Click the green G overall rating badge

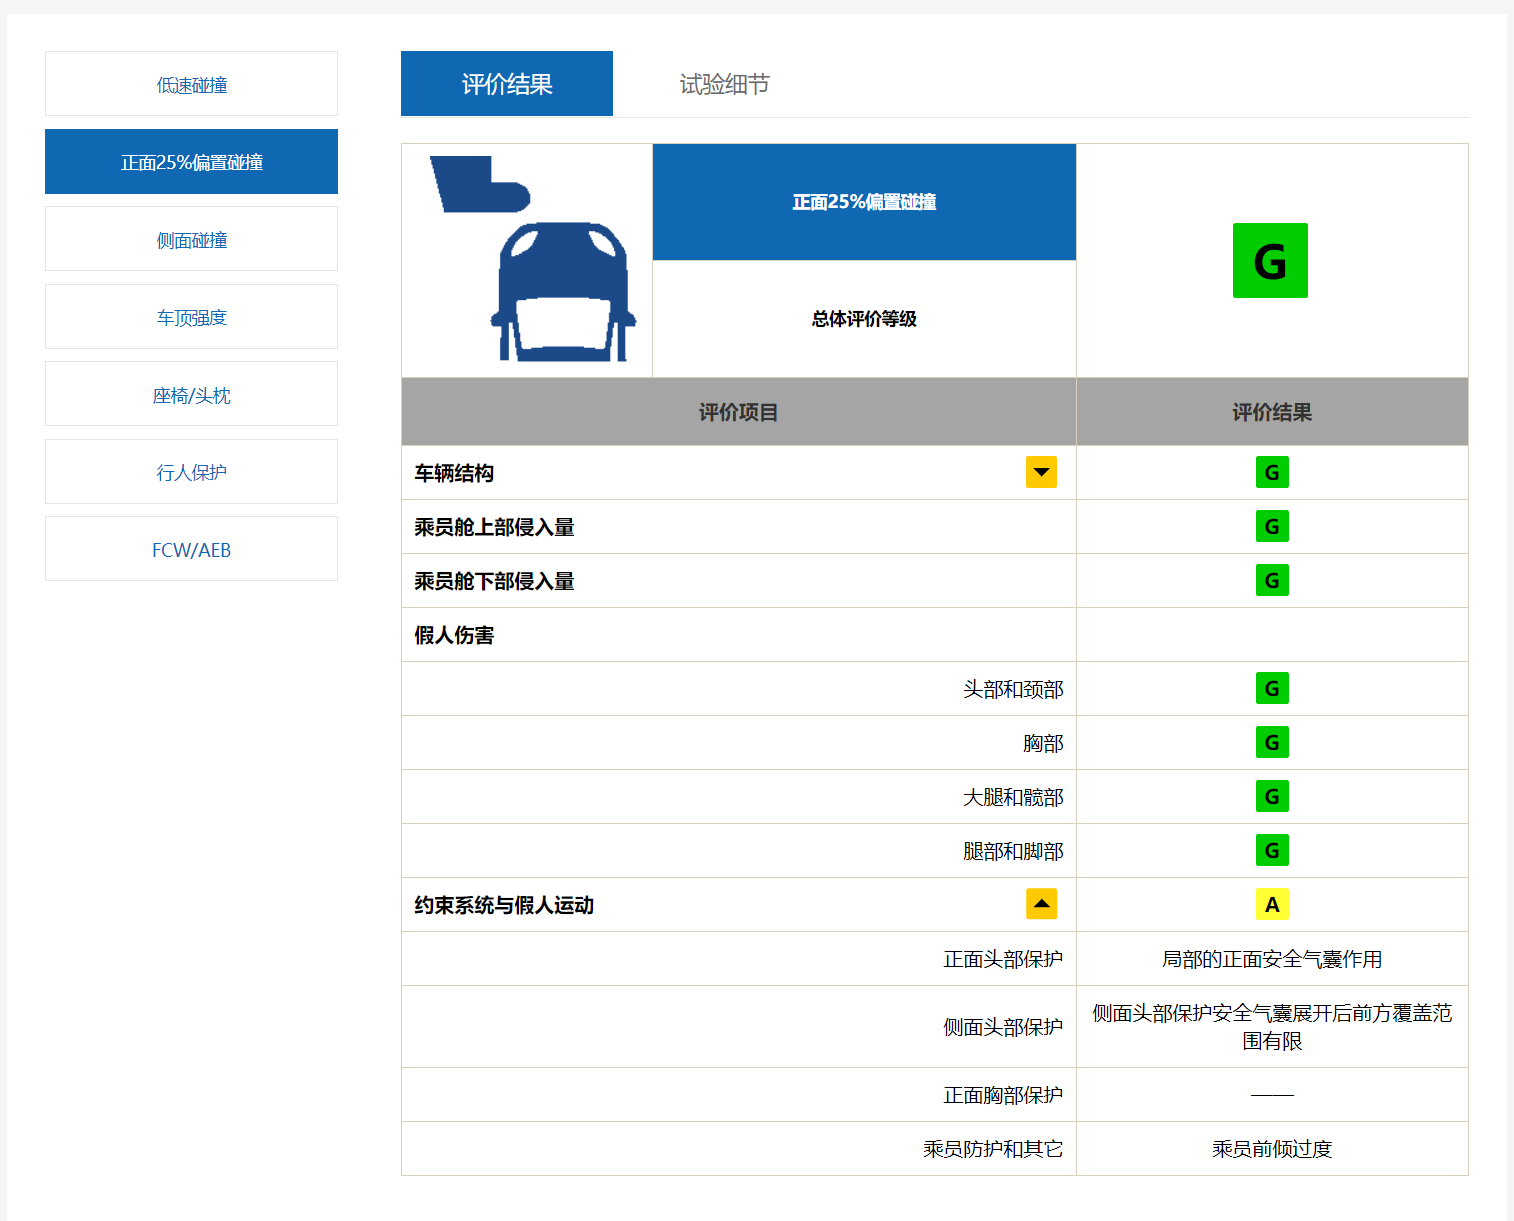pyautogui.click(x=1270, y=261)
